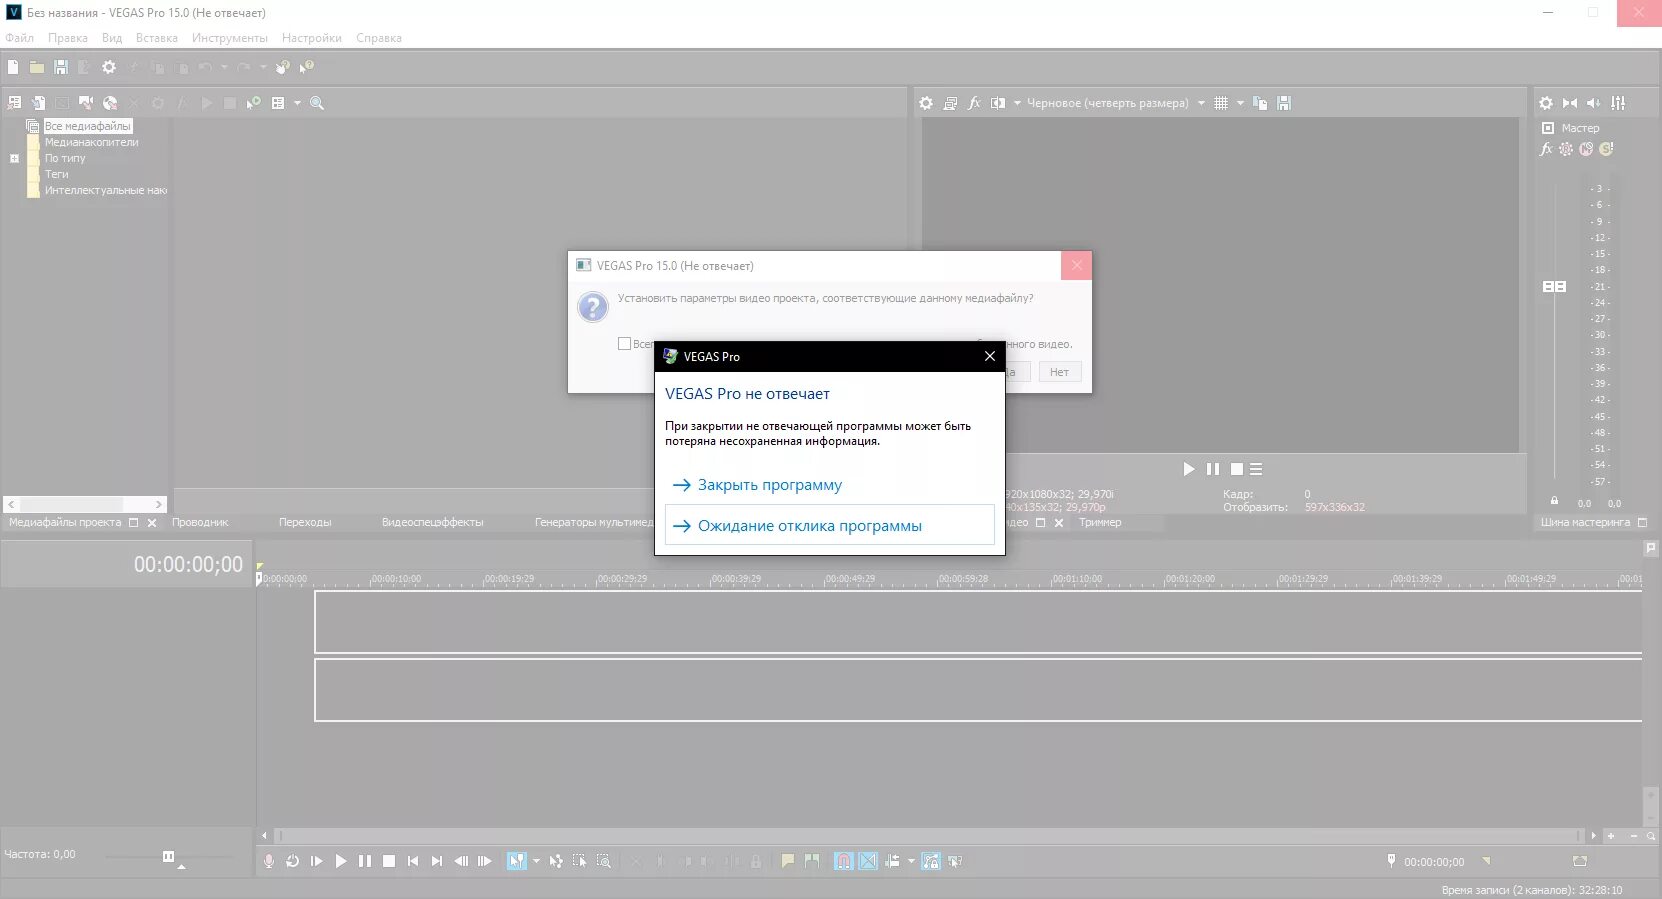Open the 'Файл' menu

[19, 38]
